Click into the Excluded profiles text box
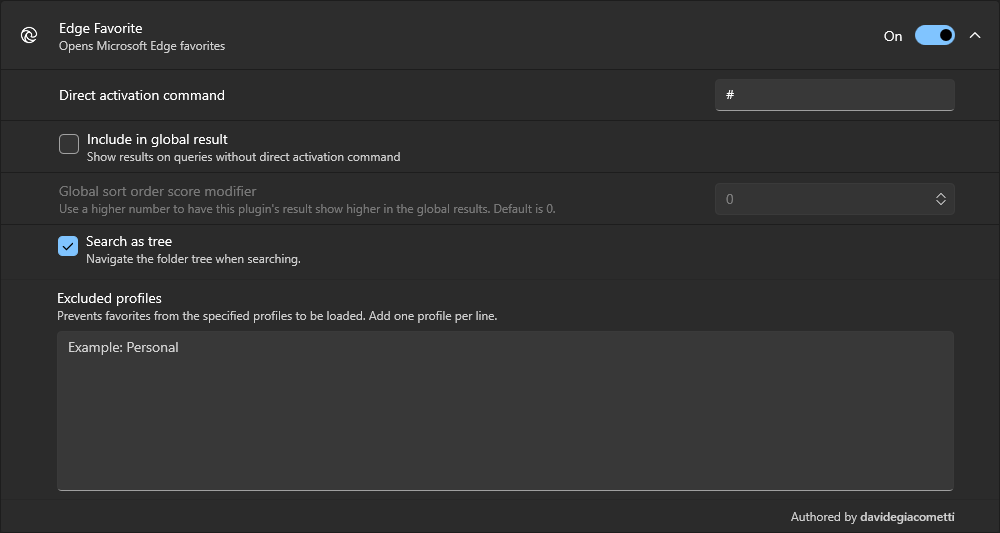The height and width of the screenshot is (533, 1000). click(x=505, y=411)
